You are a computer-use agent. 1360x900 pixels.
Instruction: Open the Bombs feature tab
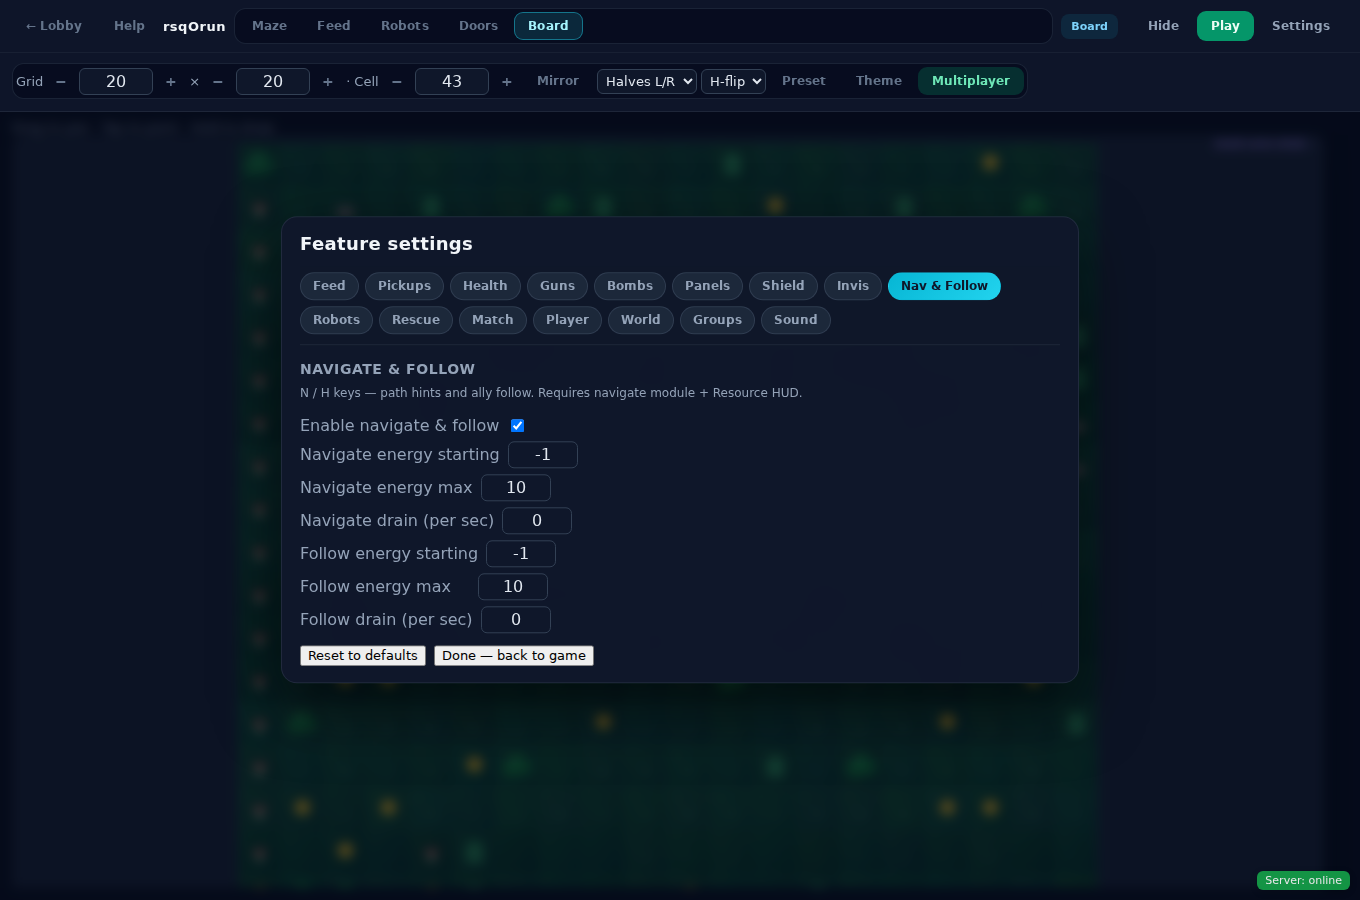630,286
